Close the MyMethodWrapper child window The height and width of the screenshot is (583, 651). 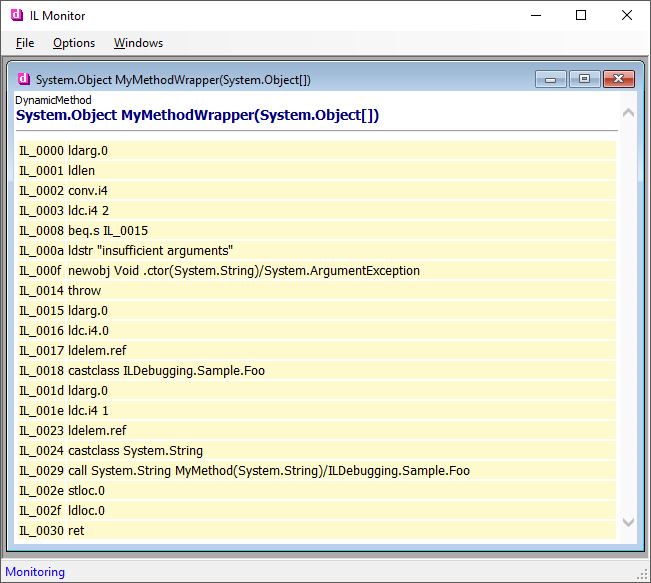click(x=619, y=79)
